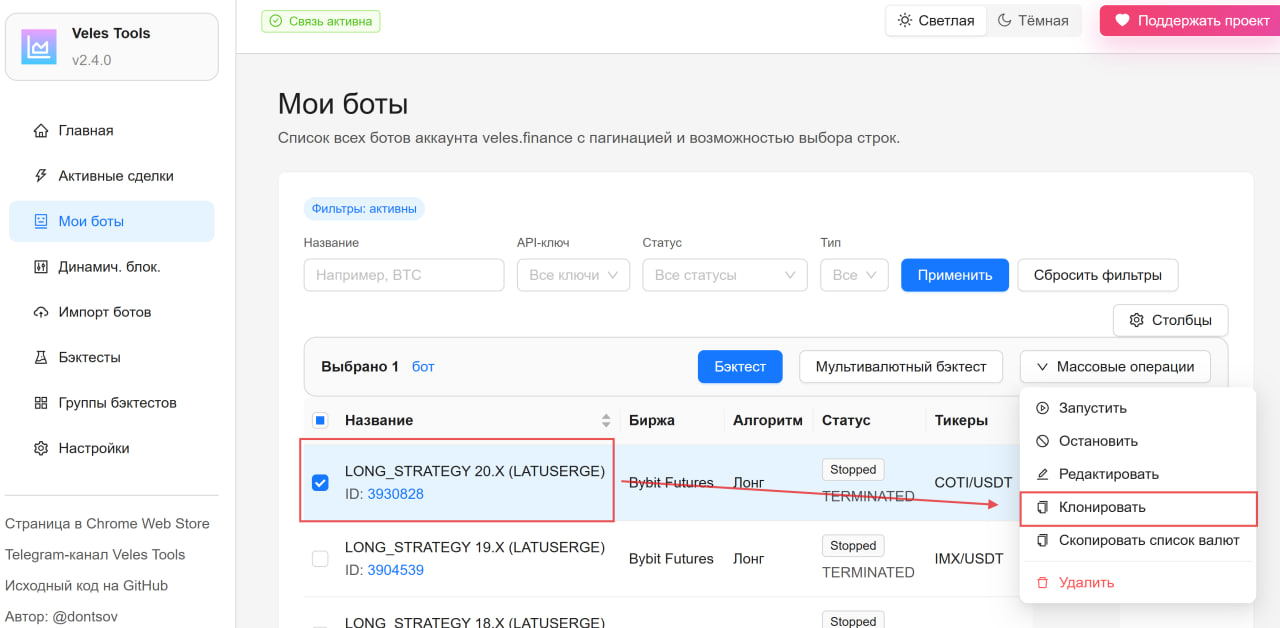Choose Клонировать from the operations menu
1280x628 pixels.
pos(1138,507)
